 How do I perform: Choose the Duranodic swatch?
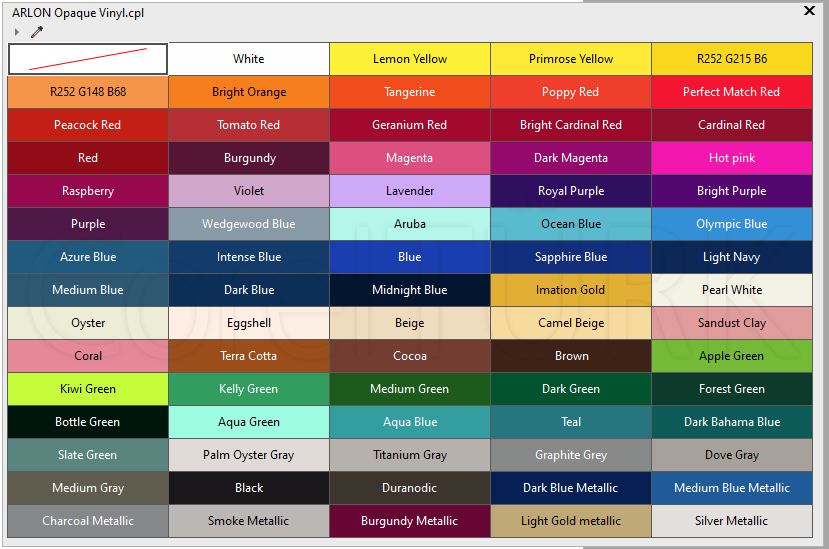click(410, 488)
